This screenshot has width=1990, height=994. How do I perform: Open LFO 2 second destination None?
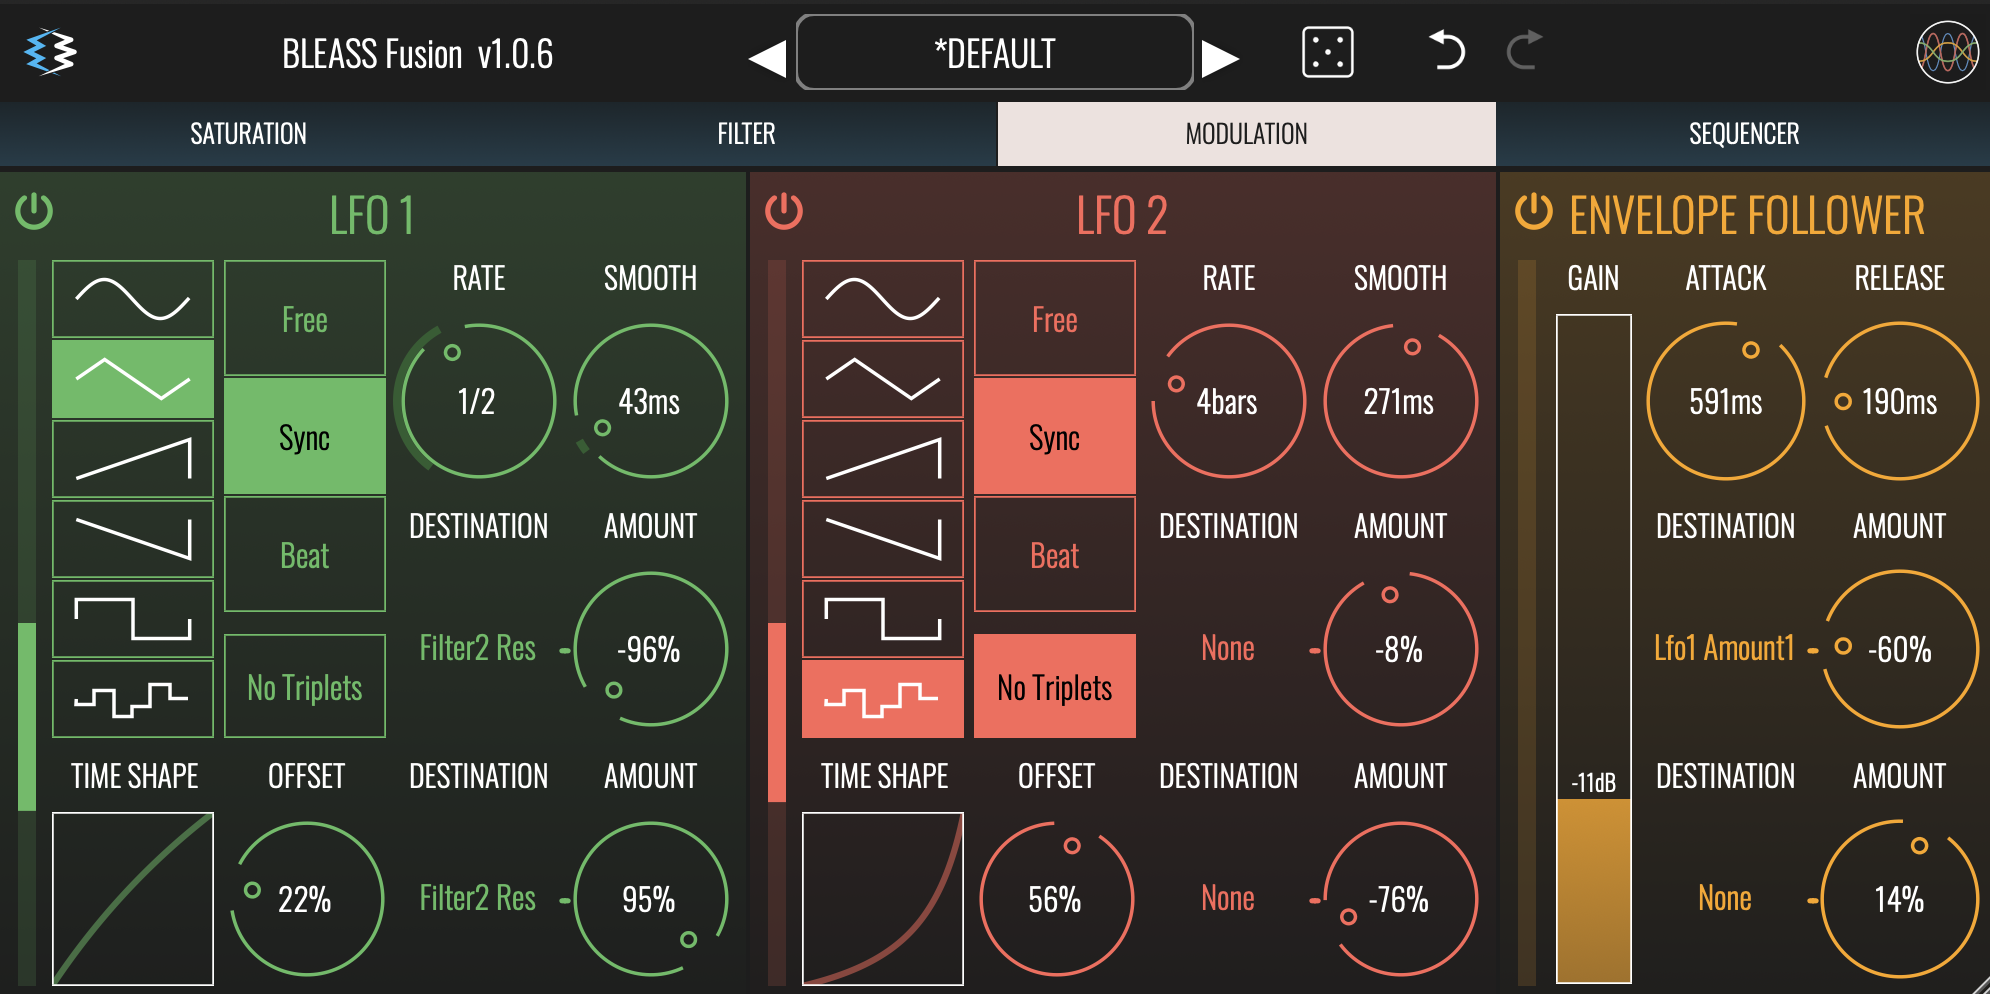coord(1228,898)
